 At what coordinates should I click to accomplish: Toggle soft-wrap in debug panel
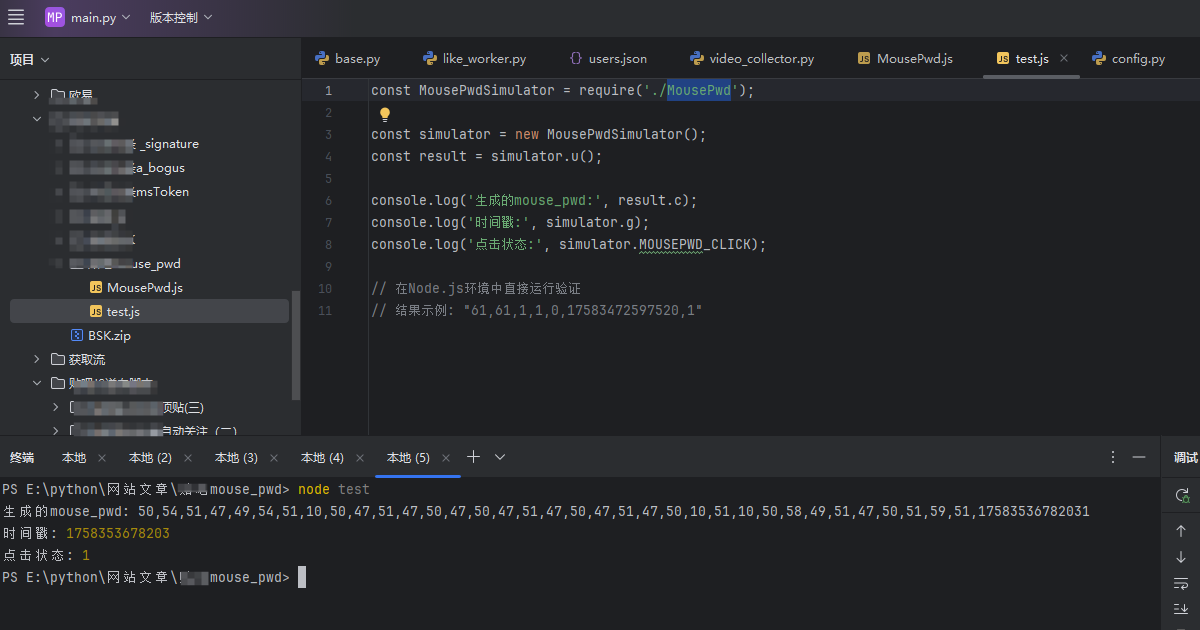pos(1181,583)
